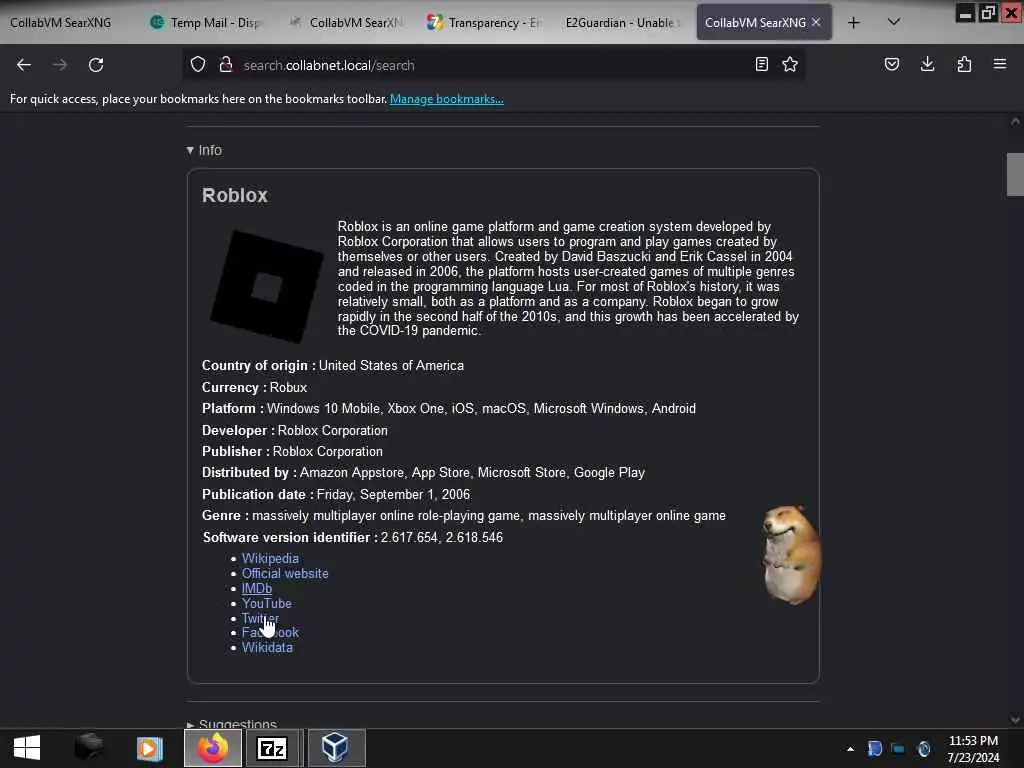Open the Firefox application menu

[x=1000, y=64]
